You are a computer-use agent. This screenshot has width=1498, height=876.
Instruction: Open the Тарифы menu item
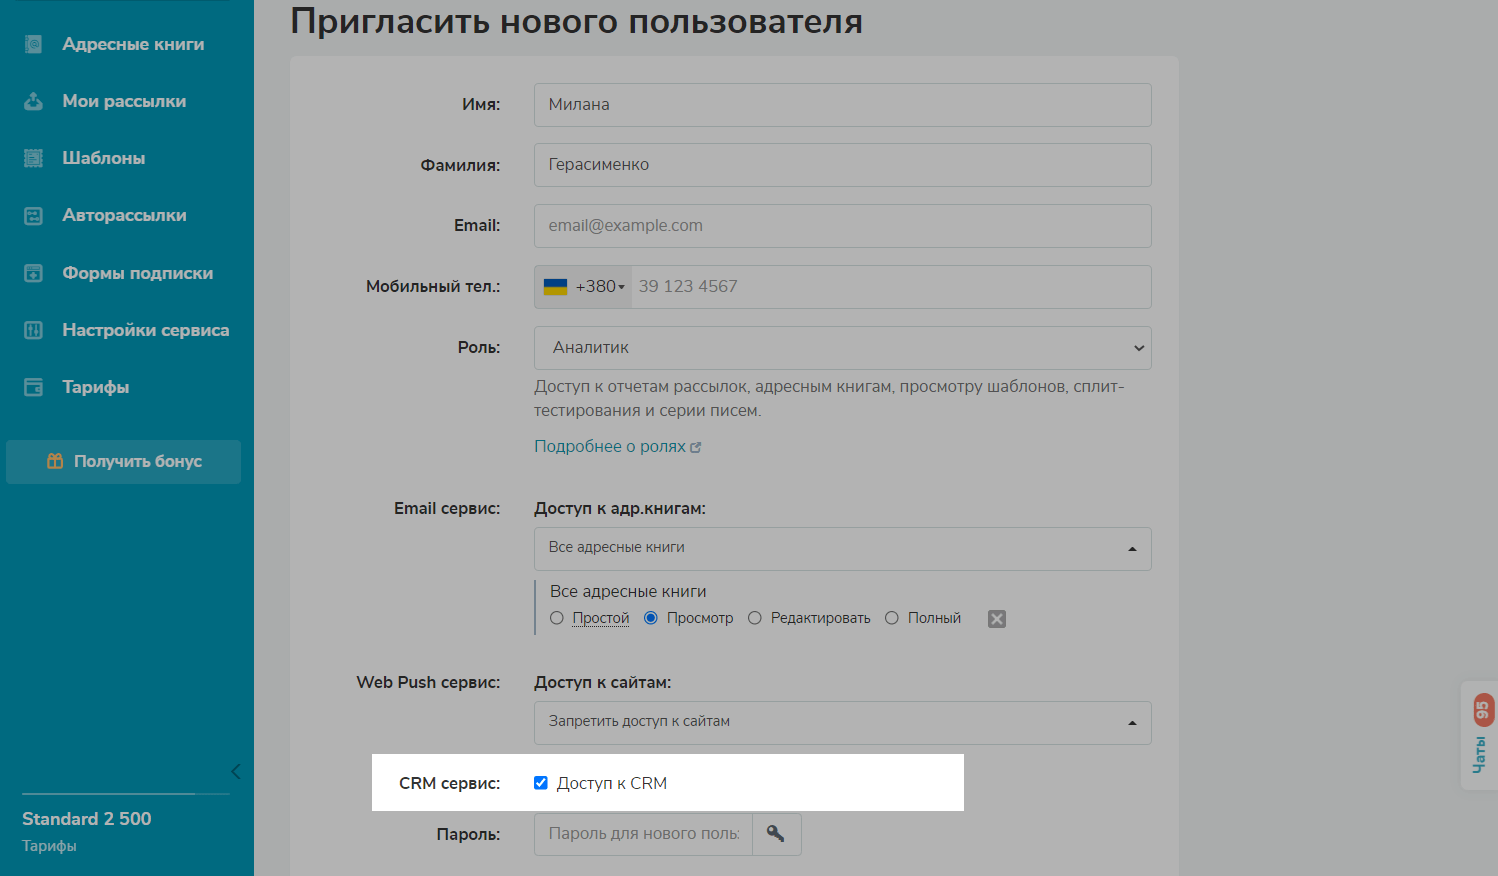pos(95,387)
